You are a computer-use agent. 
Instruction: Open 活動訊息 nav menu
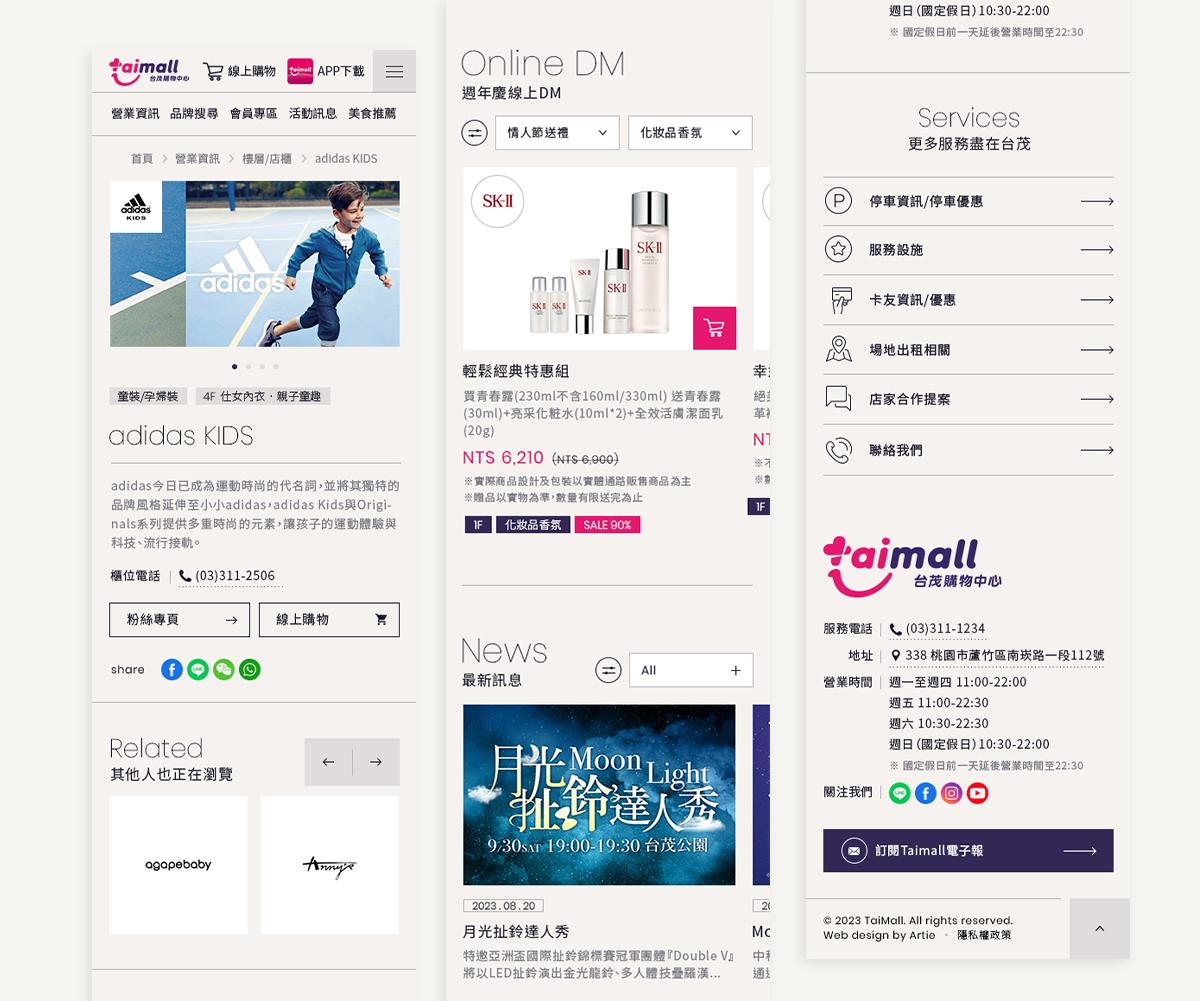(x=313, y=114)
